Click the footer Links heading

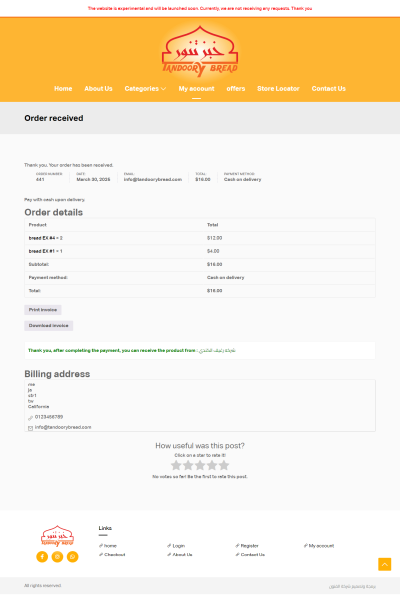pyautogui.click(x=105, y=528)
